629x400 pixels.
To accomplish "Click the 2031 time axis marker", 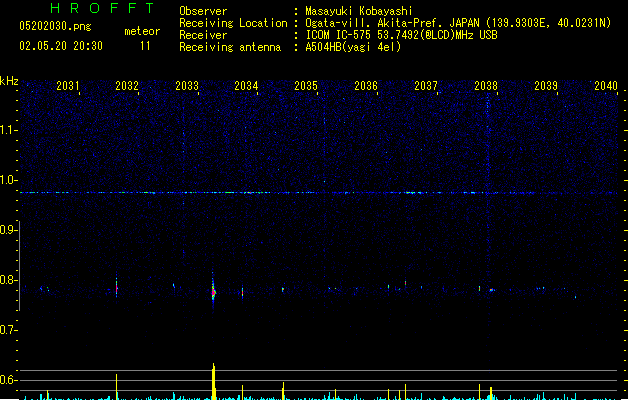I will pos(67,86).
